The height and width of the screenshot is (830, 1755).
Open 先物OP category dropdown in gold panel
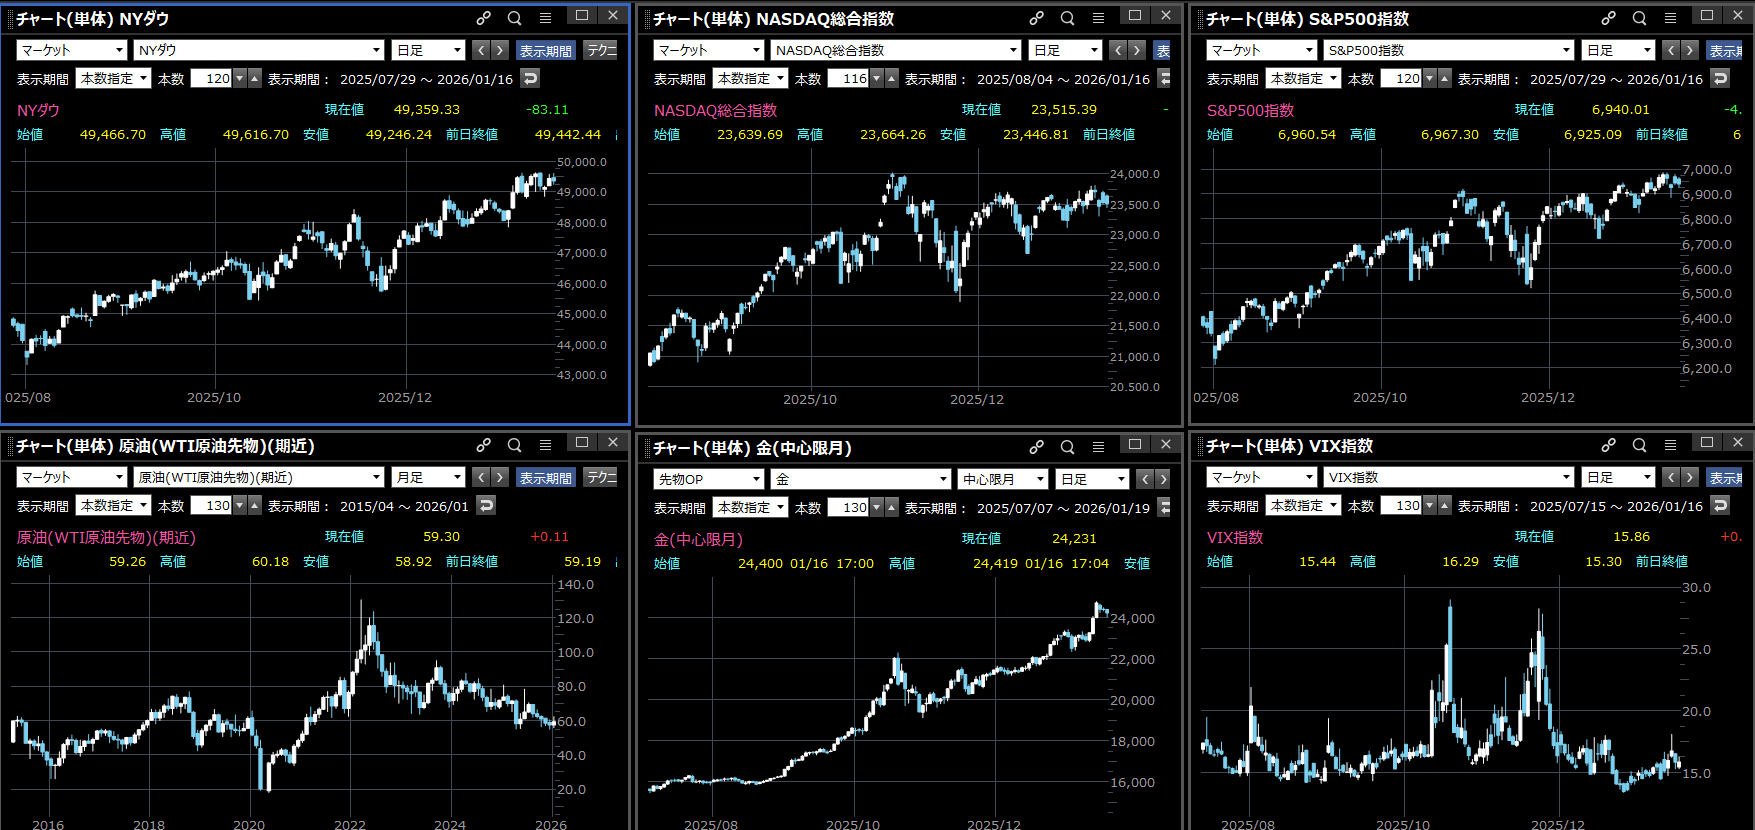coord(708,479)
